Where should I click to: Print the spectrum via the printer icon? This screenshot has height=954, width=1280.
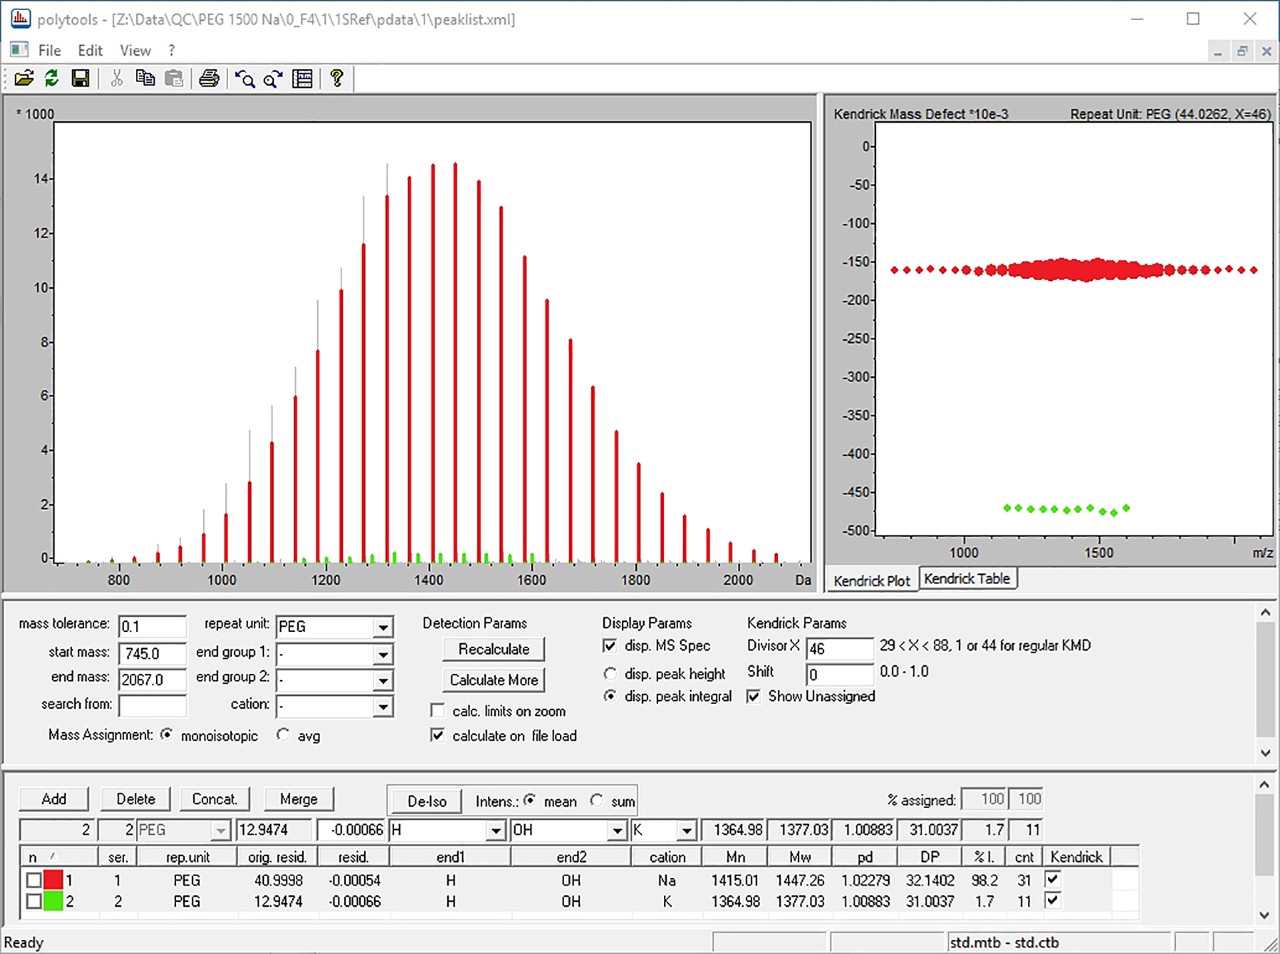(209, 78)
